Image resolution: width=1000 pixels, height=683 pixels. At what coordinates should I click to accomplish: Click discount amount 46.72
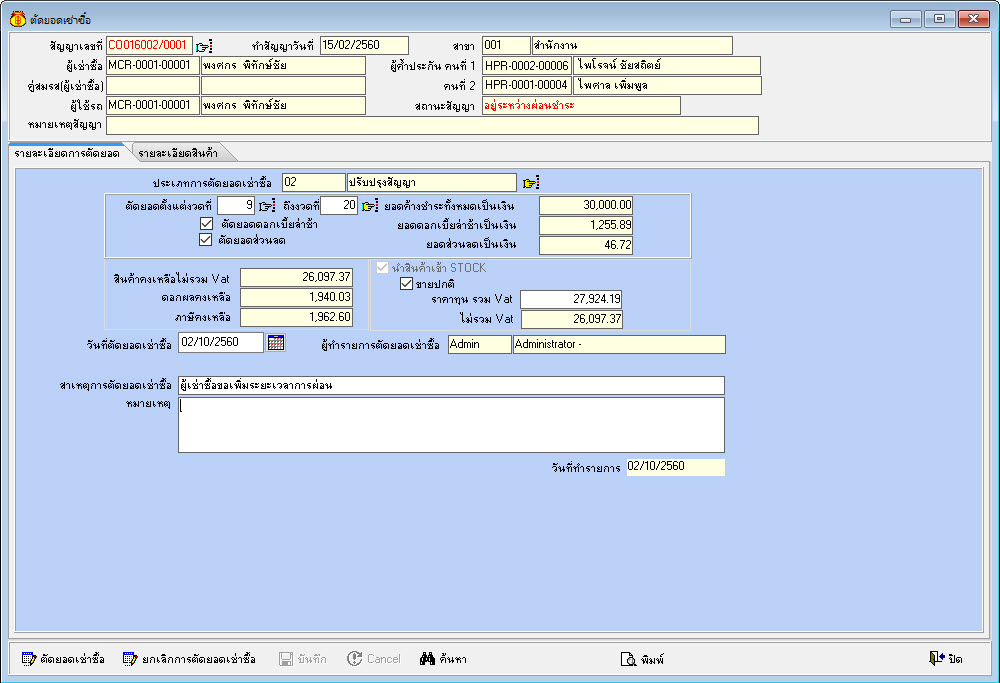click(x=585, y=245)
